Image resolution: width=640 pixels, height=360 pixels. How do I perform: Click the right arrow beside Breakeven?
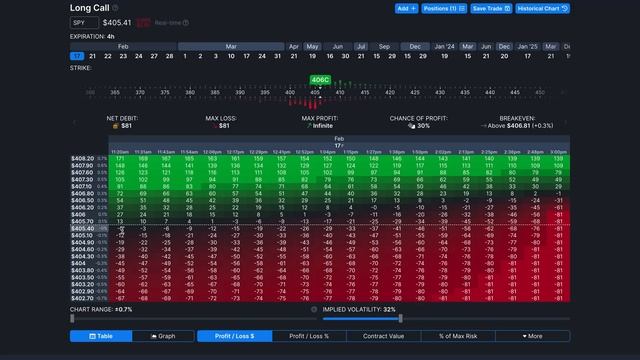(x=565, y=122)
